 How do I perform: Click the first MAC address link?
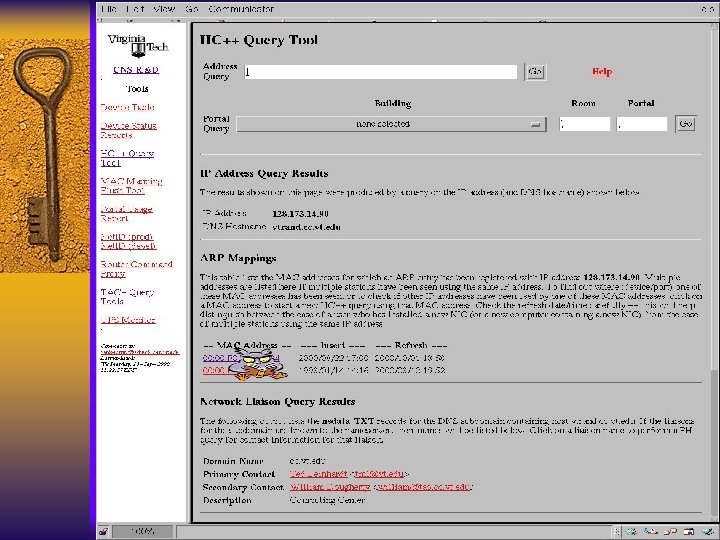click(219, 358)
